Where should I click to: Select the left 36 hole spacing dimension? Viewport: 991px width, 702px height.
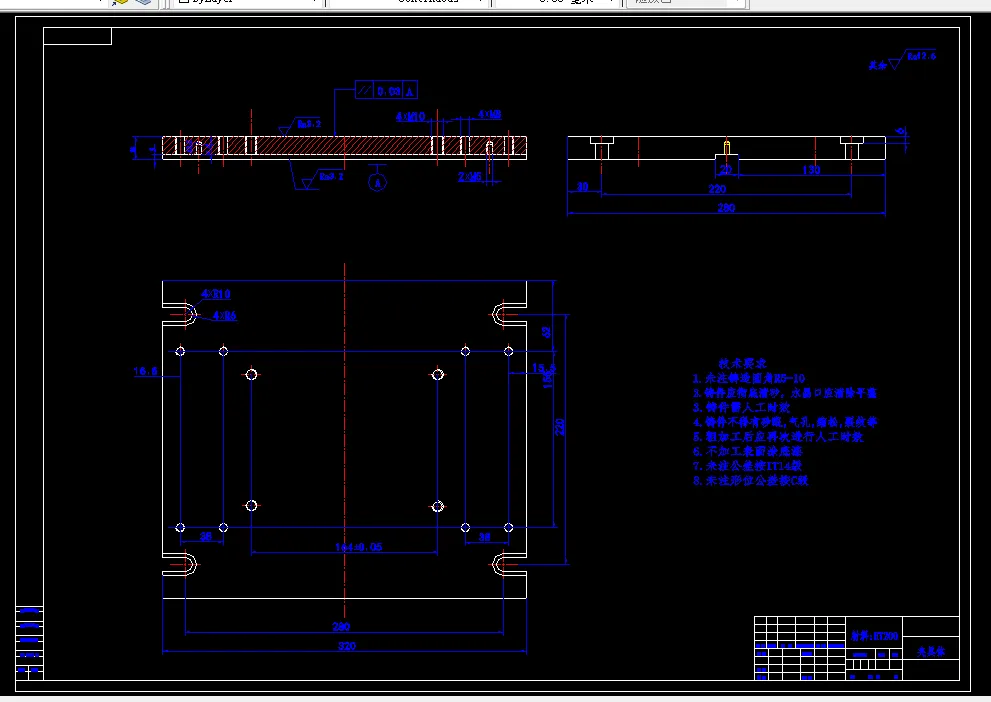click(205, 536)
